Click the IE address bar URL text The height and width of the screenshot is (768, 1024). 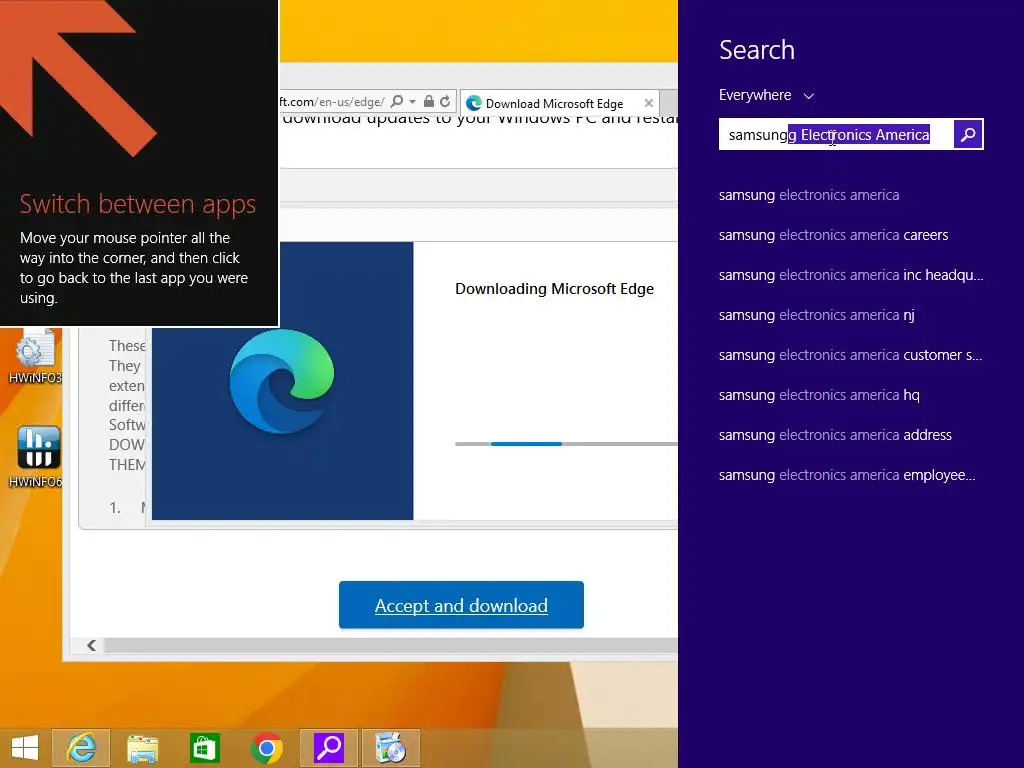click(x=332, y=102)
